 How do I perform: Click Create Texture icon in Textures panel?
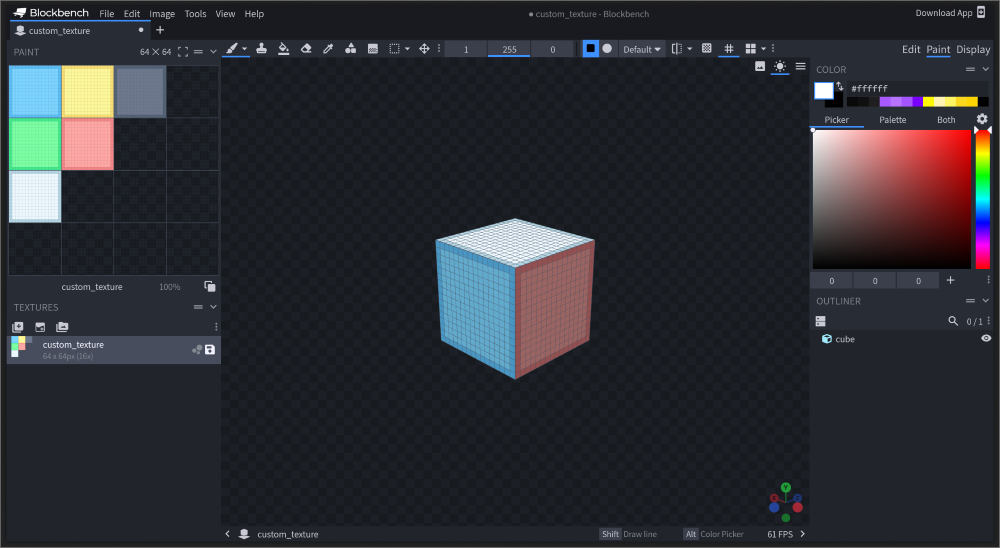click(x=18, y=327)
